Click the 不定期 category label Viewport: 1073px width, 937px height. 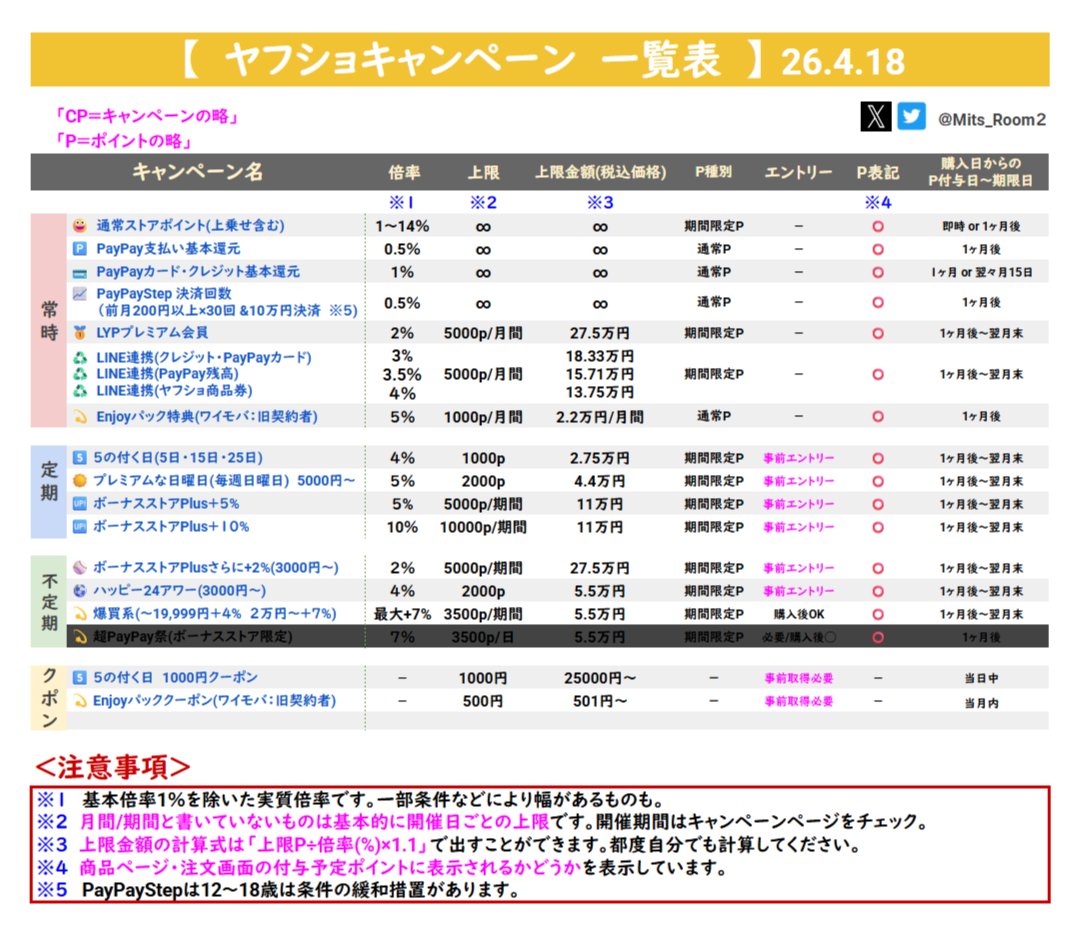[49, 602]
